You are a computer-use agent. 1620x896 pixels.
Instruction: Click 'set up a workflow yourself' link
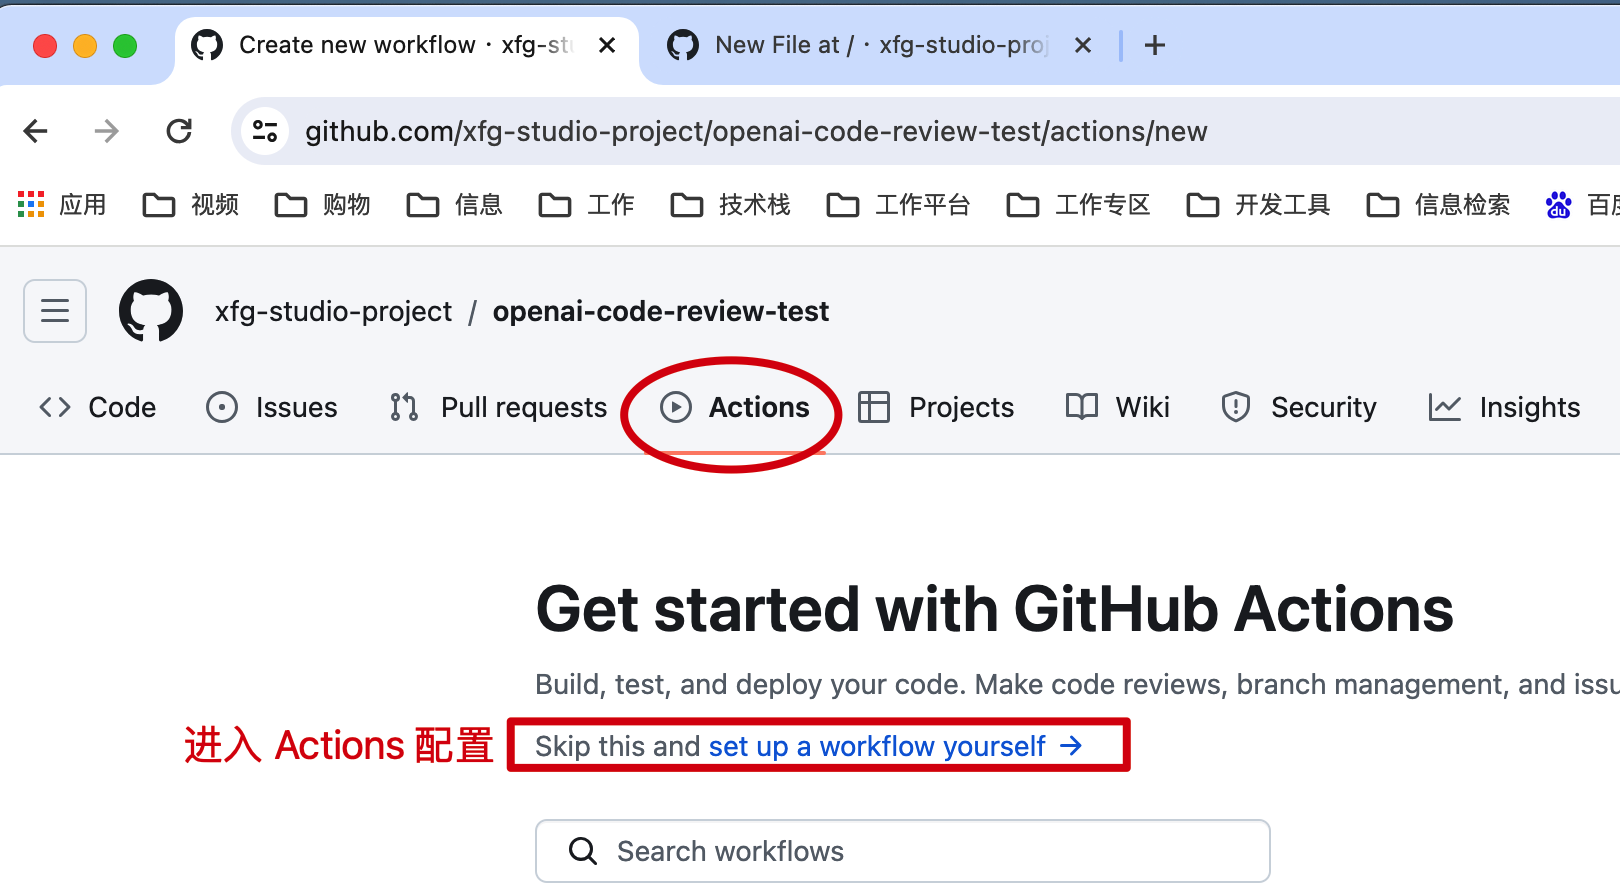click(896, 746)
